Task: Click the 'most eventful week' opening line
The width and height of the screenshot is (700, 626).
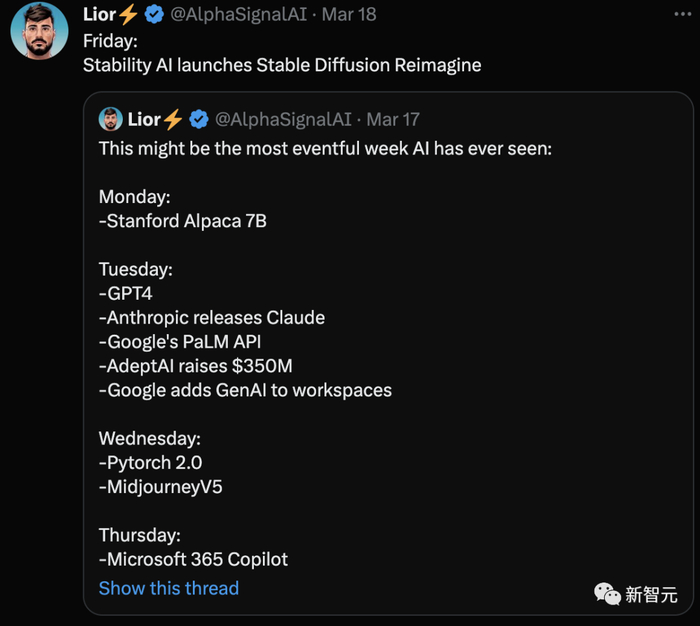Action: tap(325, 148)
